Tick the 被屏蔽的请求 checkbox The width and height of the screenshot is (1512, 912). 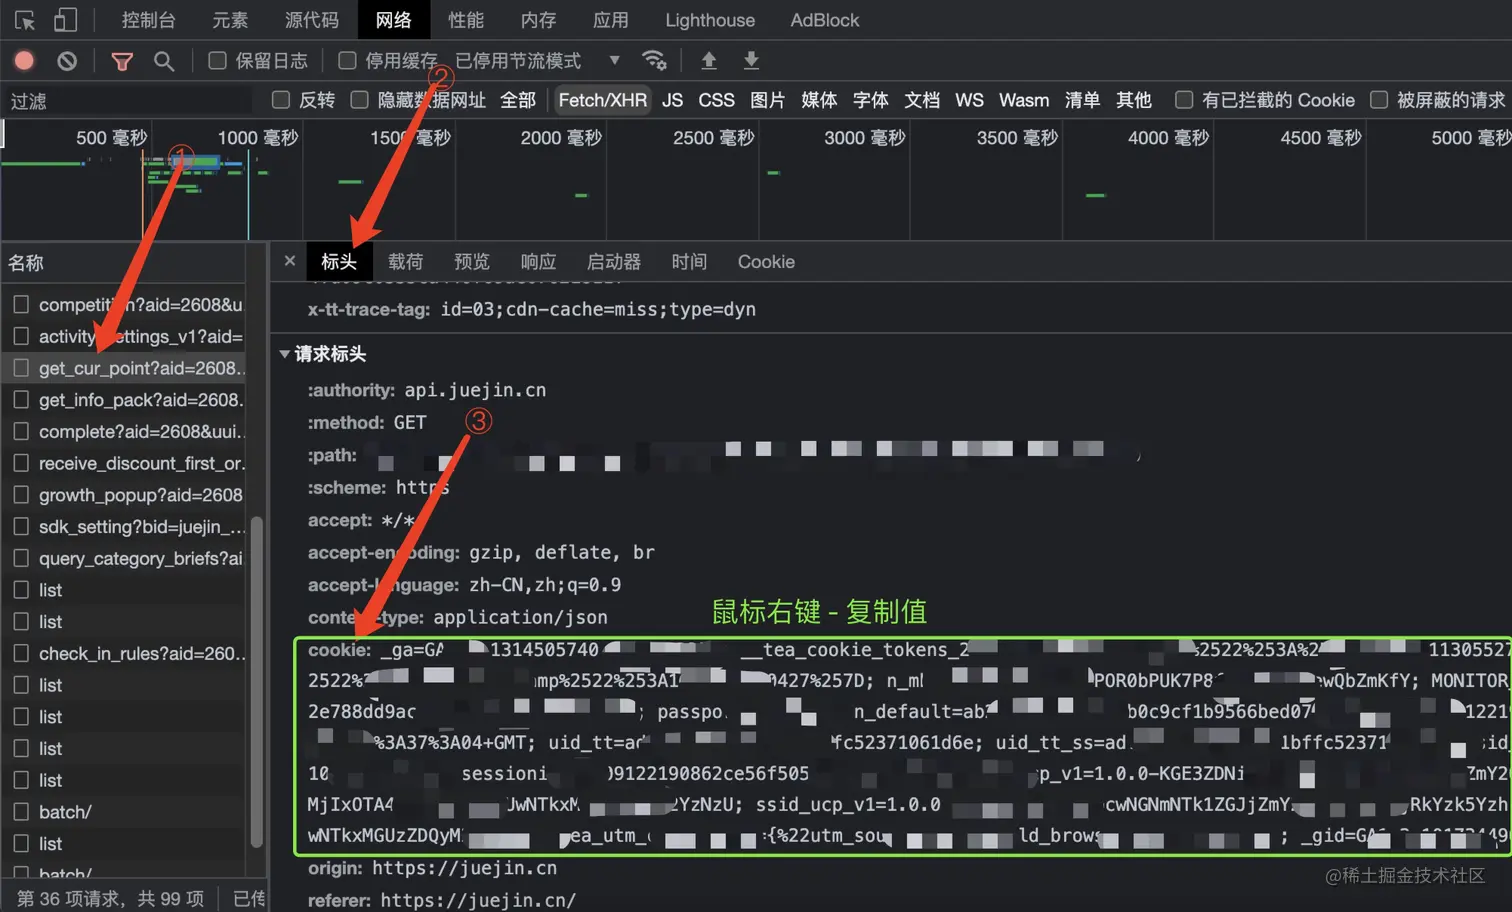tap(1379, 100)
